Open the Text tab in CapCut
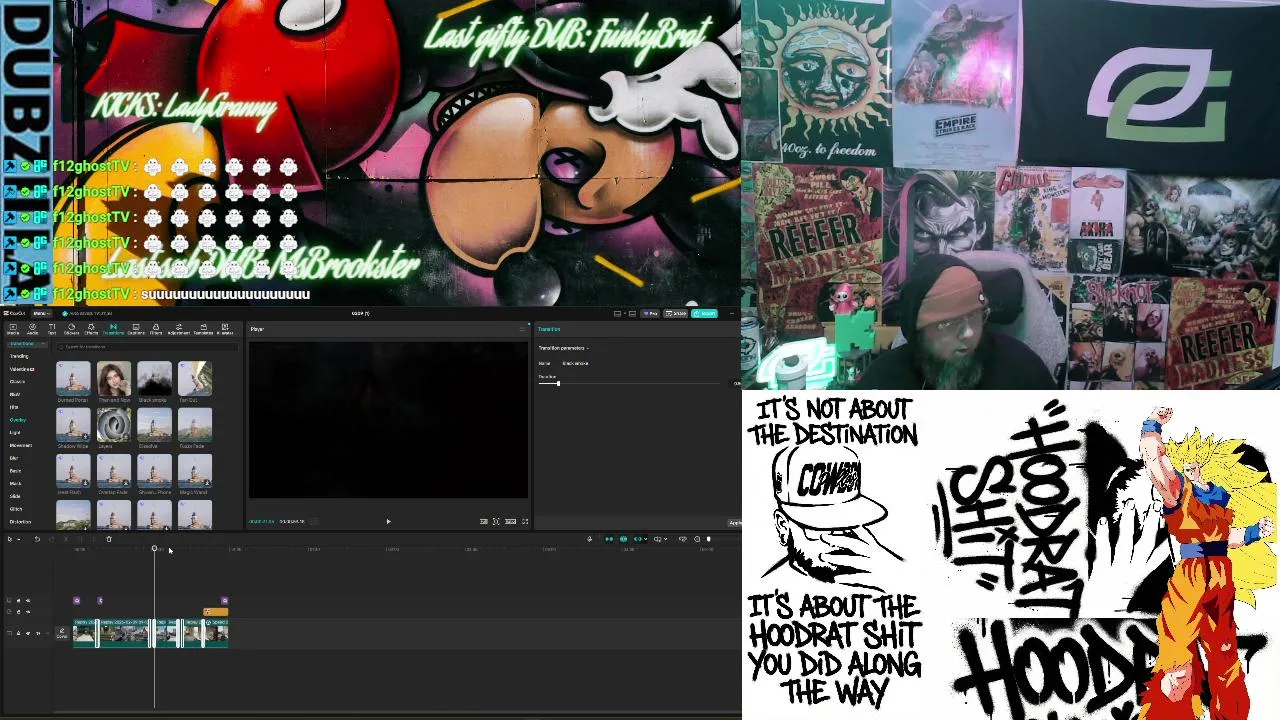Screen dimensions: 1280x720 click(52, 329)
